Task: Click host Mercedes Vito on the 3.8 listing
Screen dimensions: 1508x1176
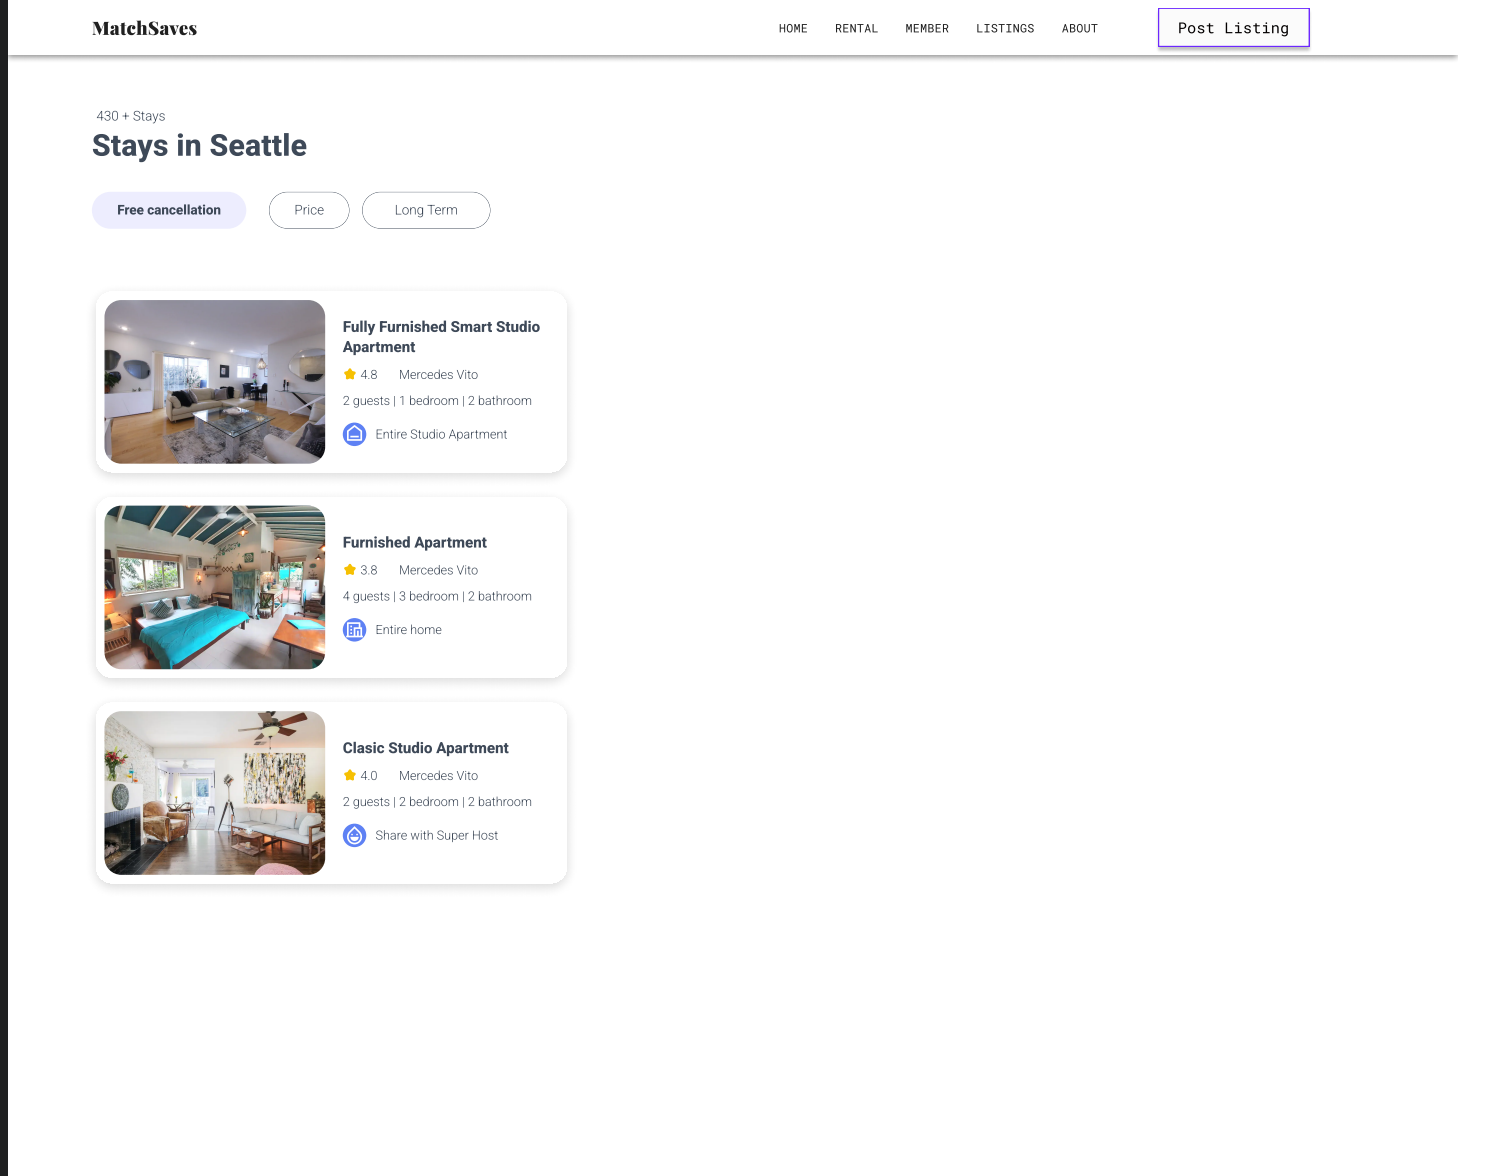Action: (x=438, y=570)
